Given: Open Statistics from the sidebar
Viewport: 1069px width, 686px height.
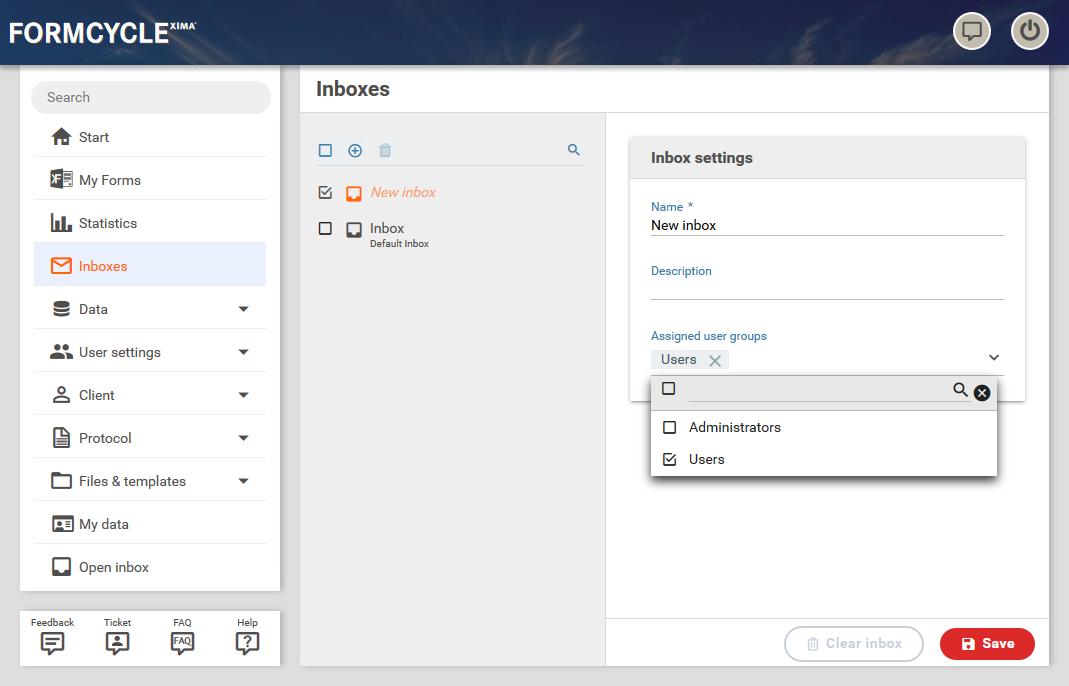Looking at the screenshot, I should [108, 223].
